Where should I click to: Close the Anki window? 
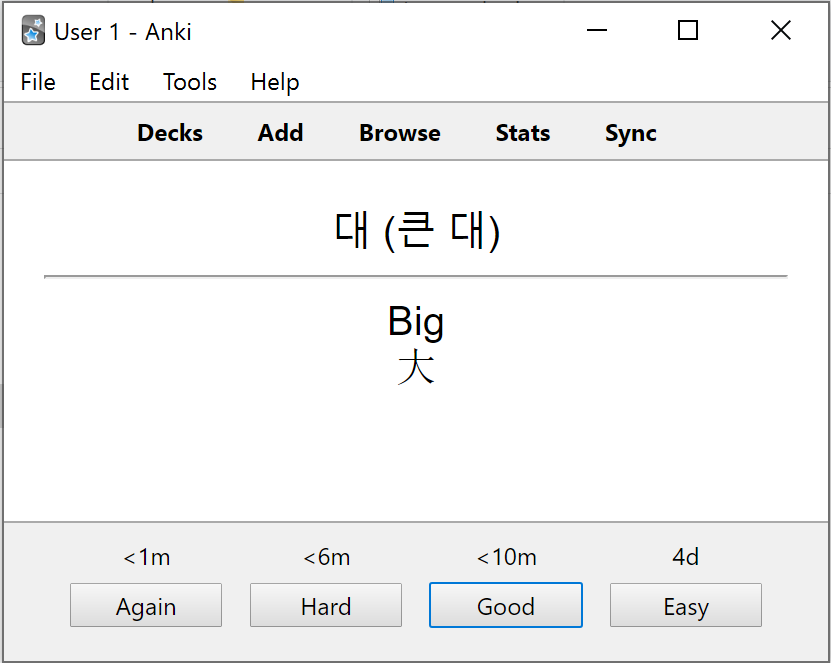click(x=781, y=30)
